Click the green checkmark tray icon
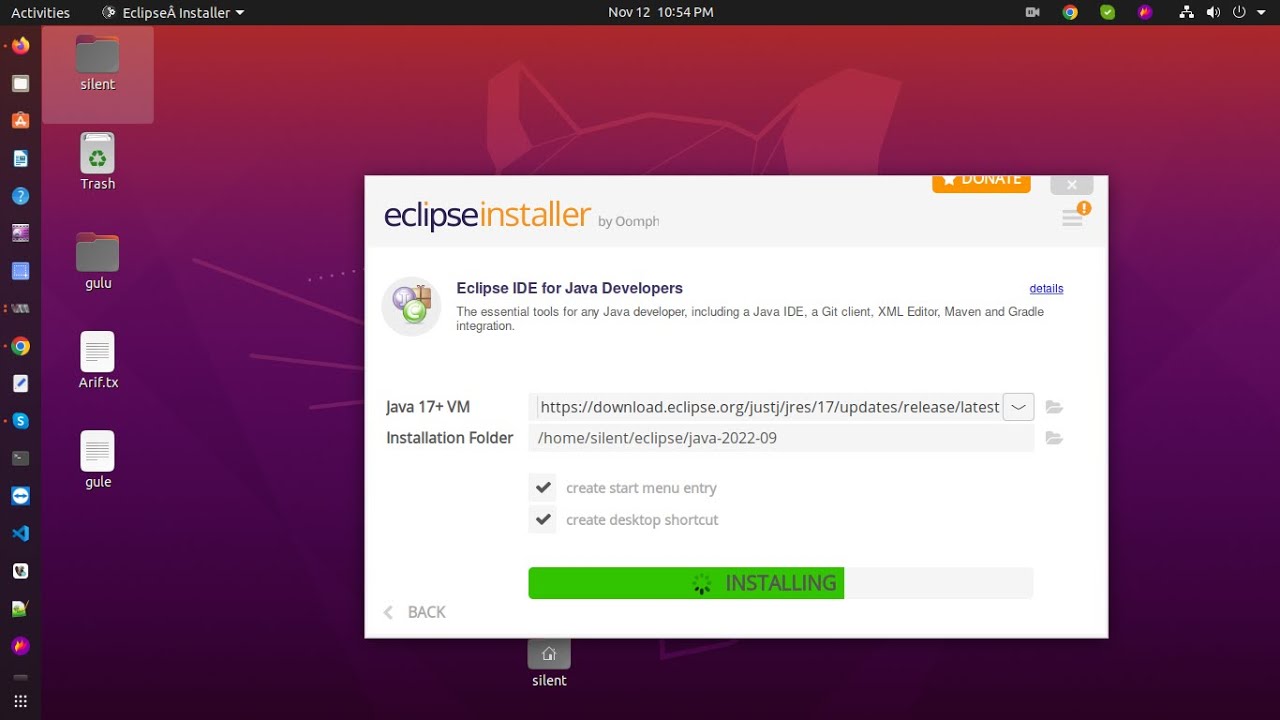Image resolution: width=1280 pixels, height=720 pixels. 1107,13
